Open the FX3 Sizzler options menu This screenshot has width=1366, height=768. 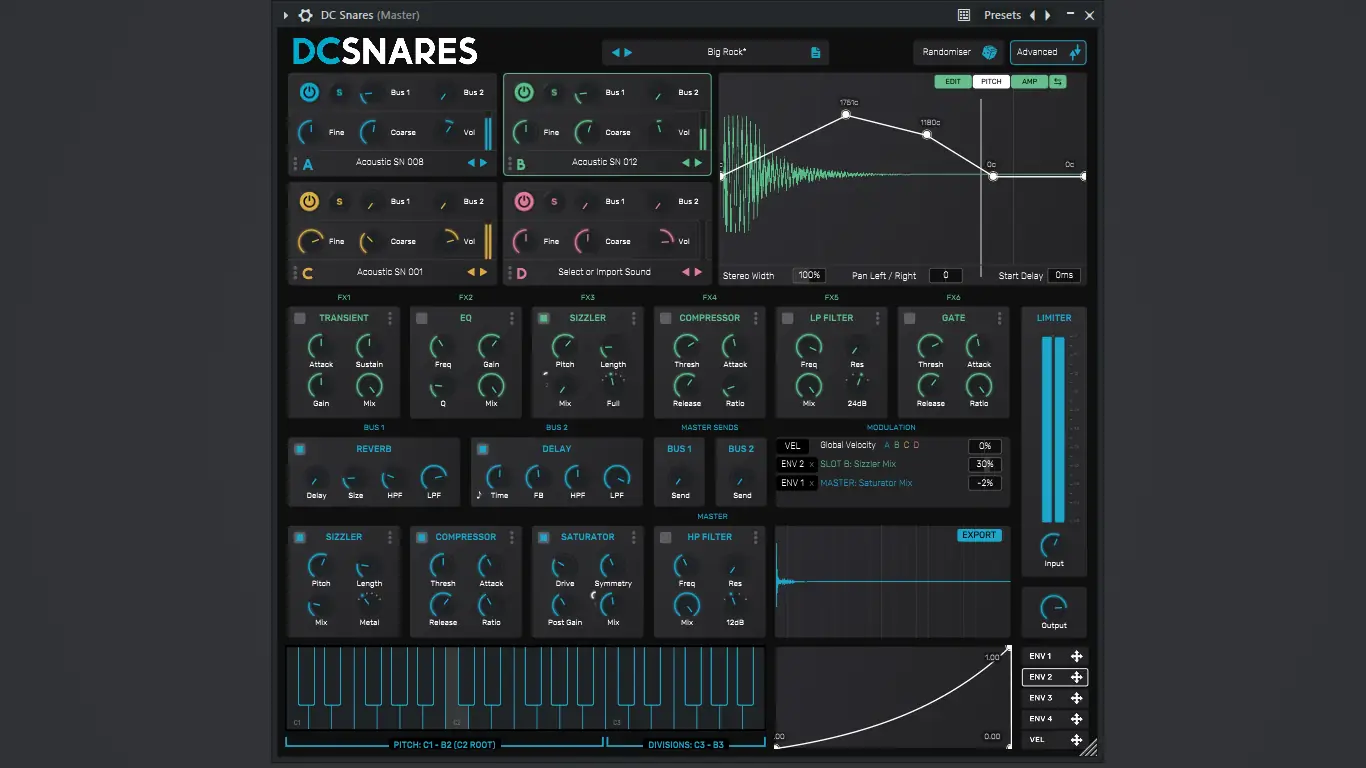click(x=634, y=318)
